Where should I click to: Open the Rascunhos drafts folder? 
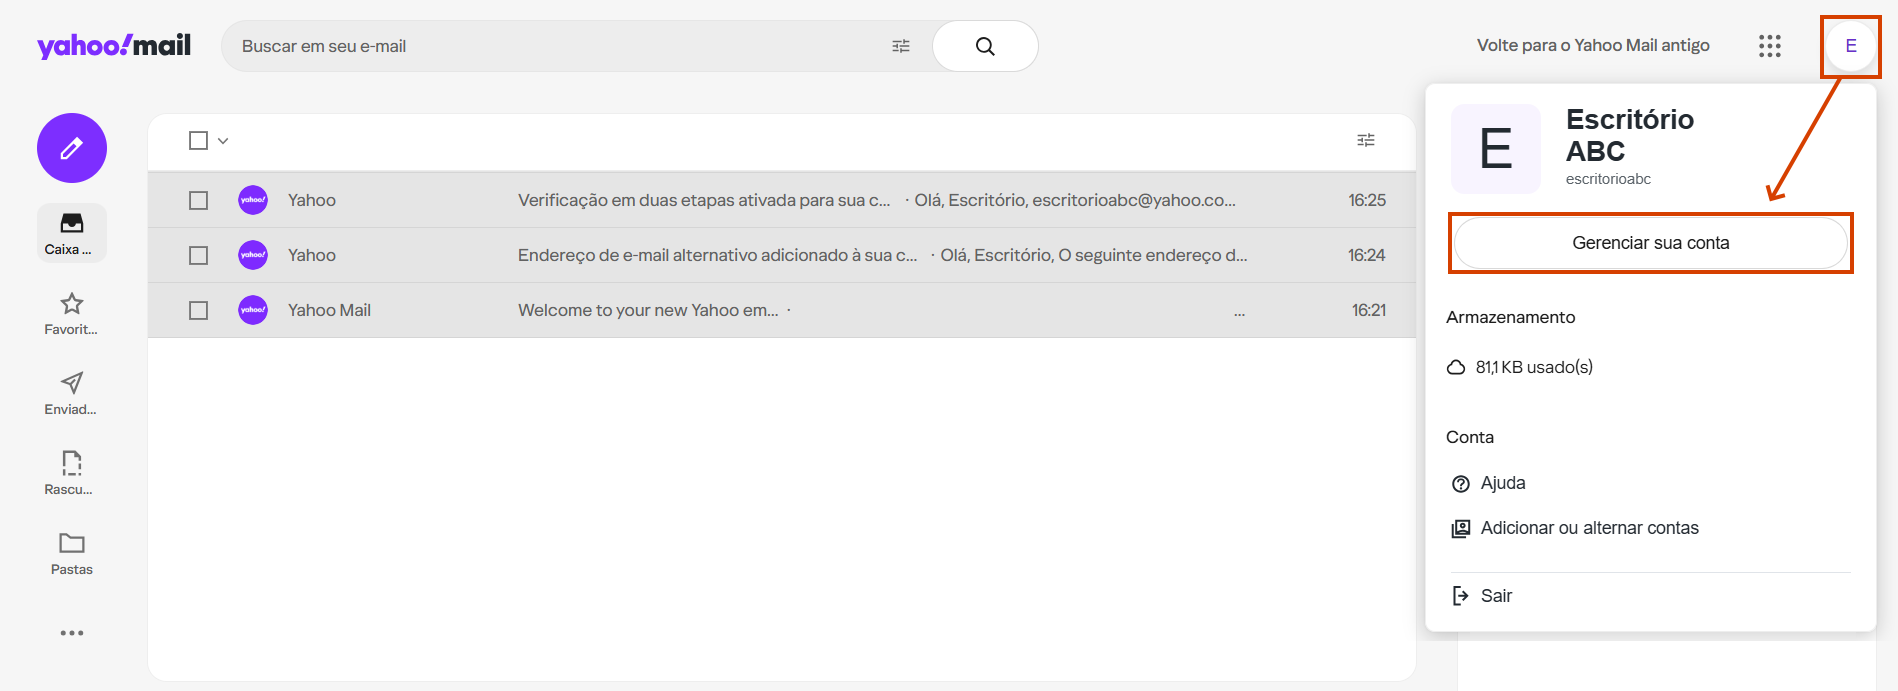click(x=72, y=473)
